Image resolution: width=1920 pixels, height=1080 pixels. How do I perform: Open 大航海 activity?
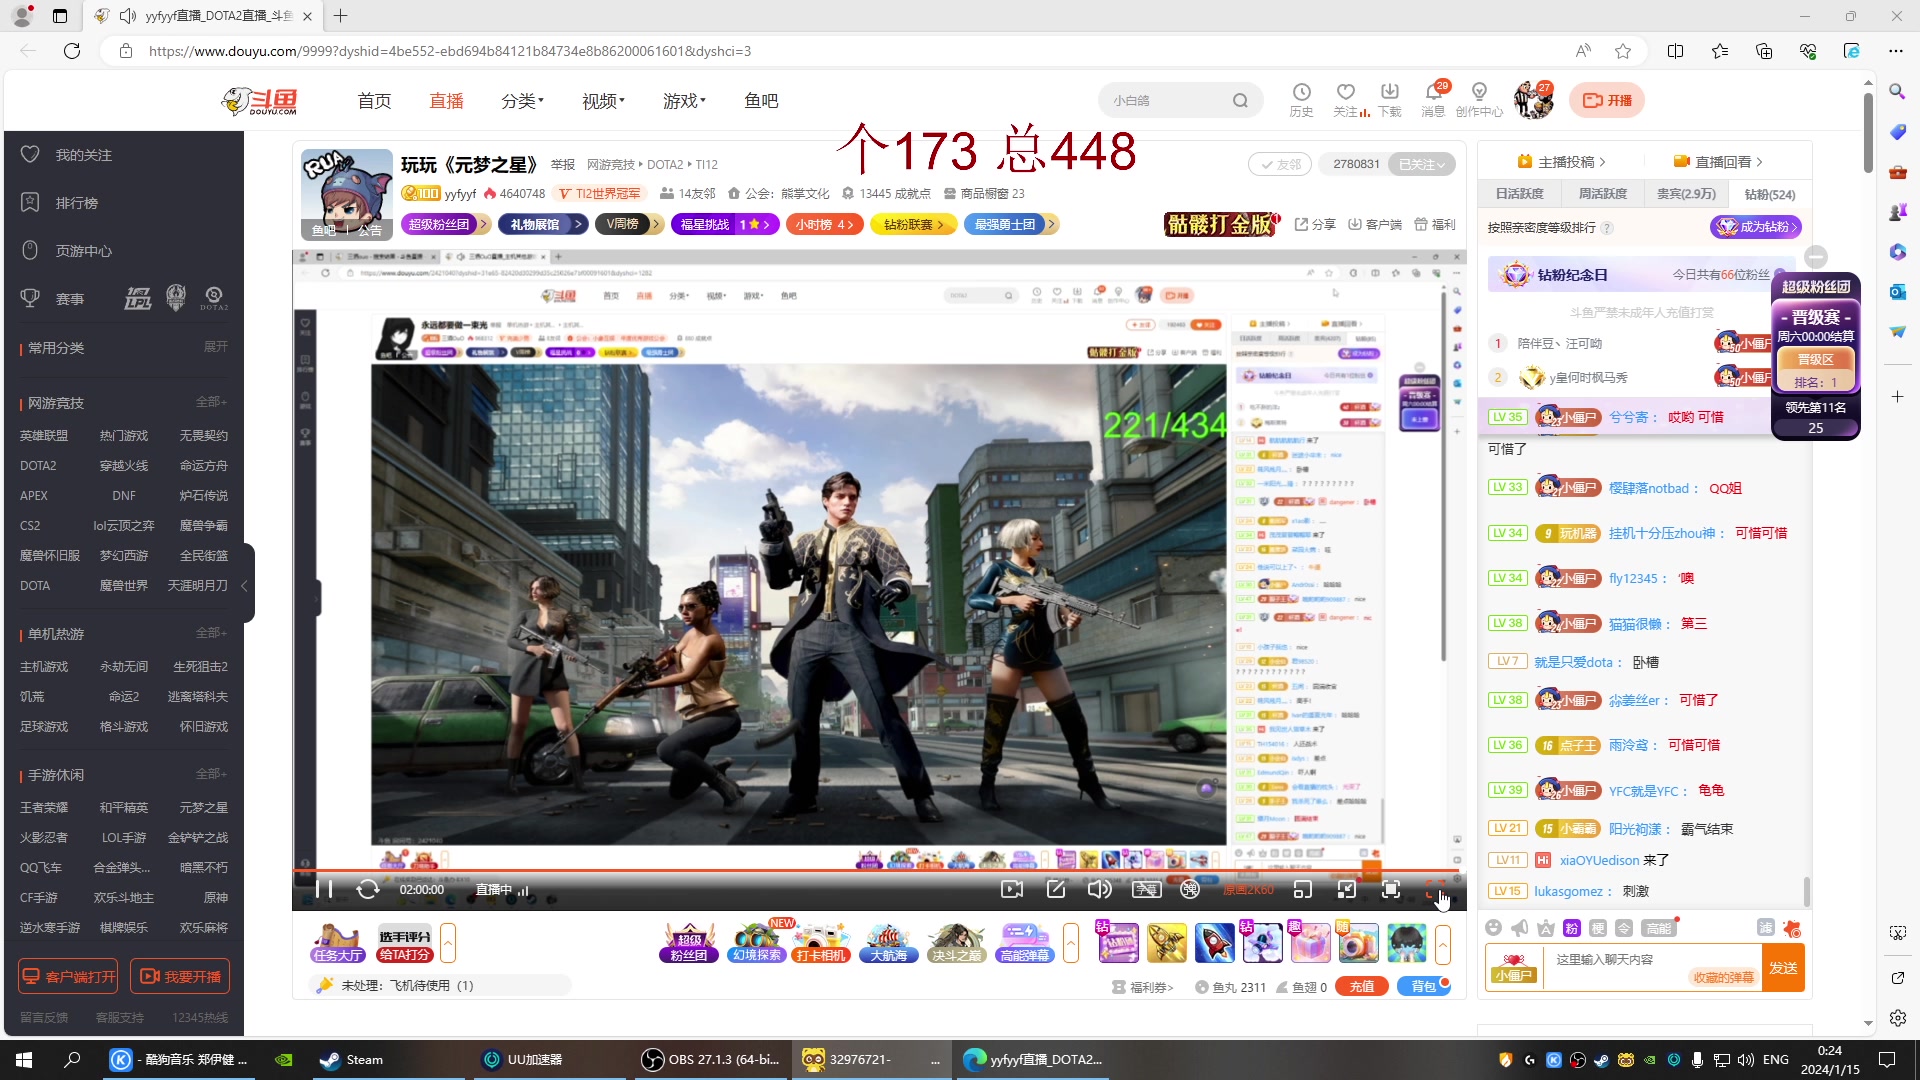[x=888, y=943]
